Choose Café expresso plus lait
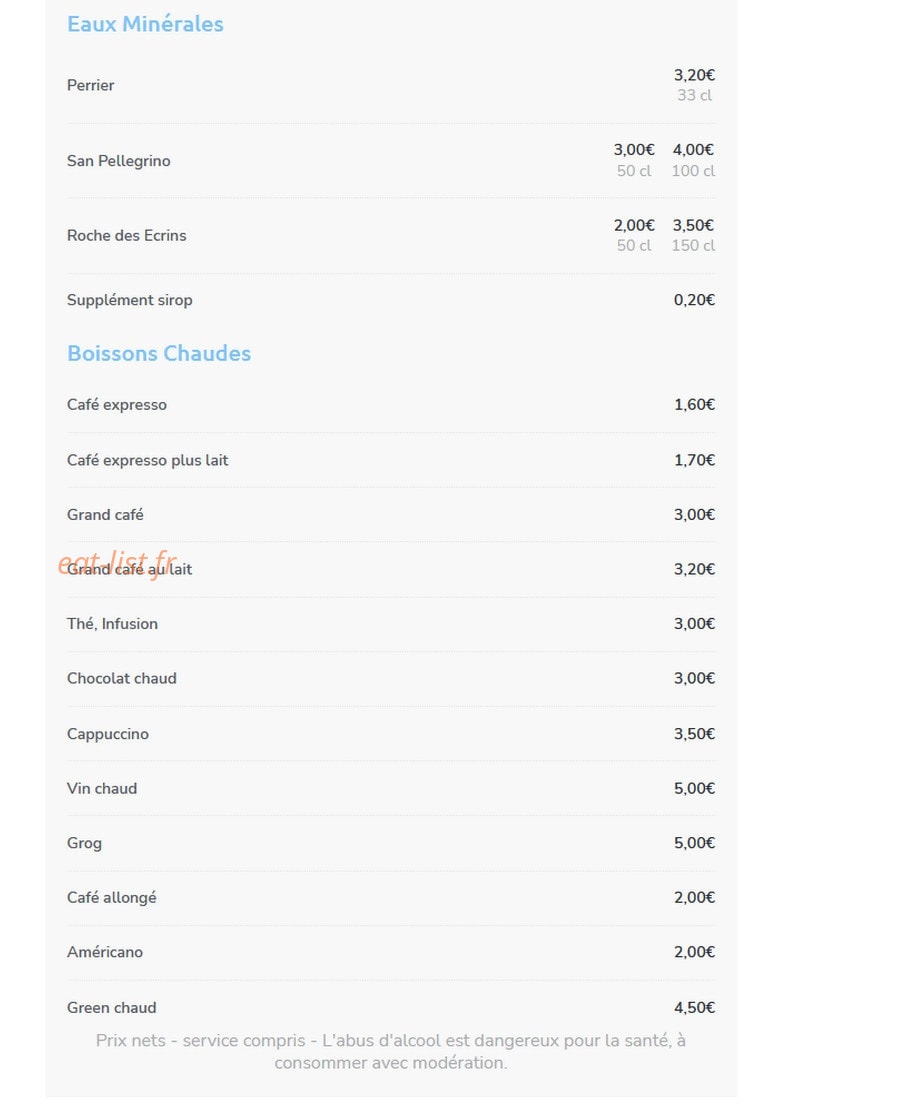Screen dimensions: 899x1119 click(391, 460)
